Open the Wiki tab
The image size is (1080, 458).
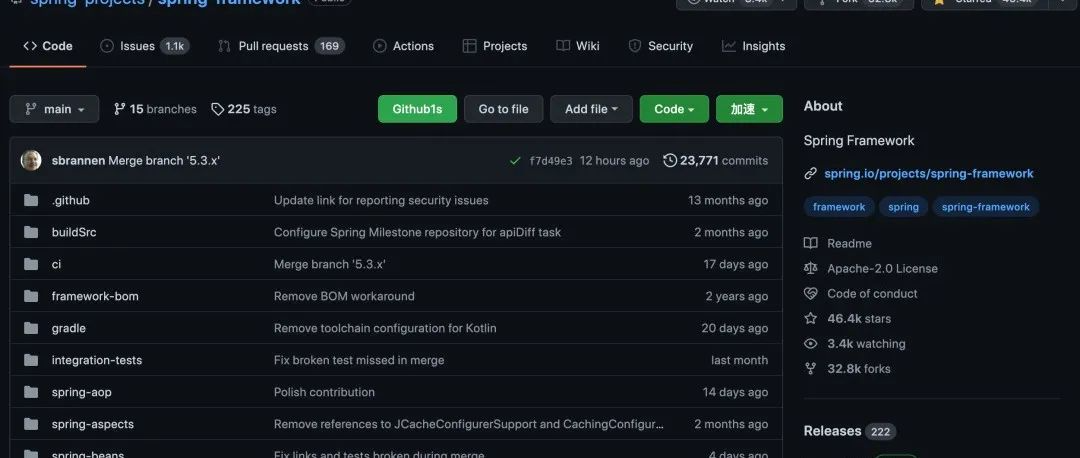(577, 46)
